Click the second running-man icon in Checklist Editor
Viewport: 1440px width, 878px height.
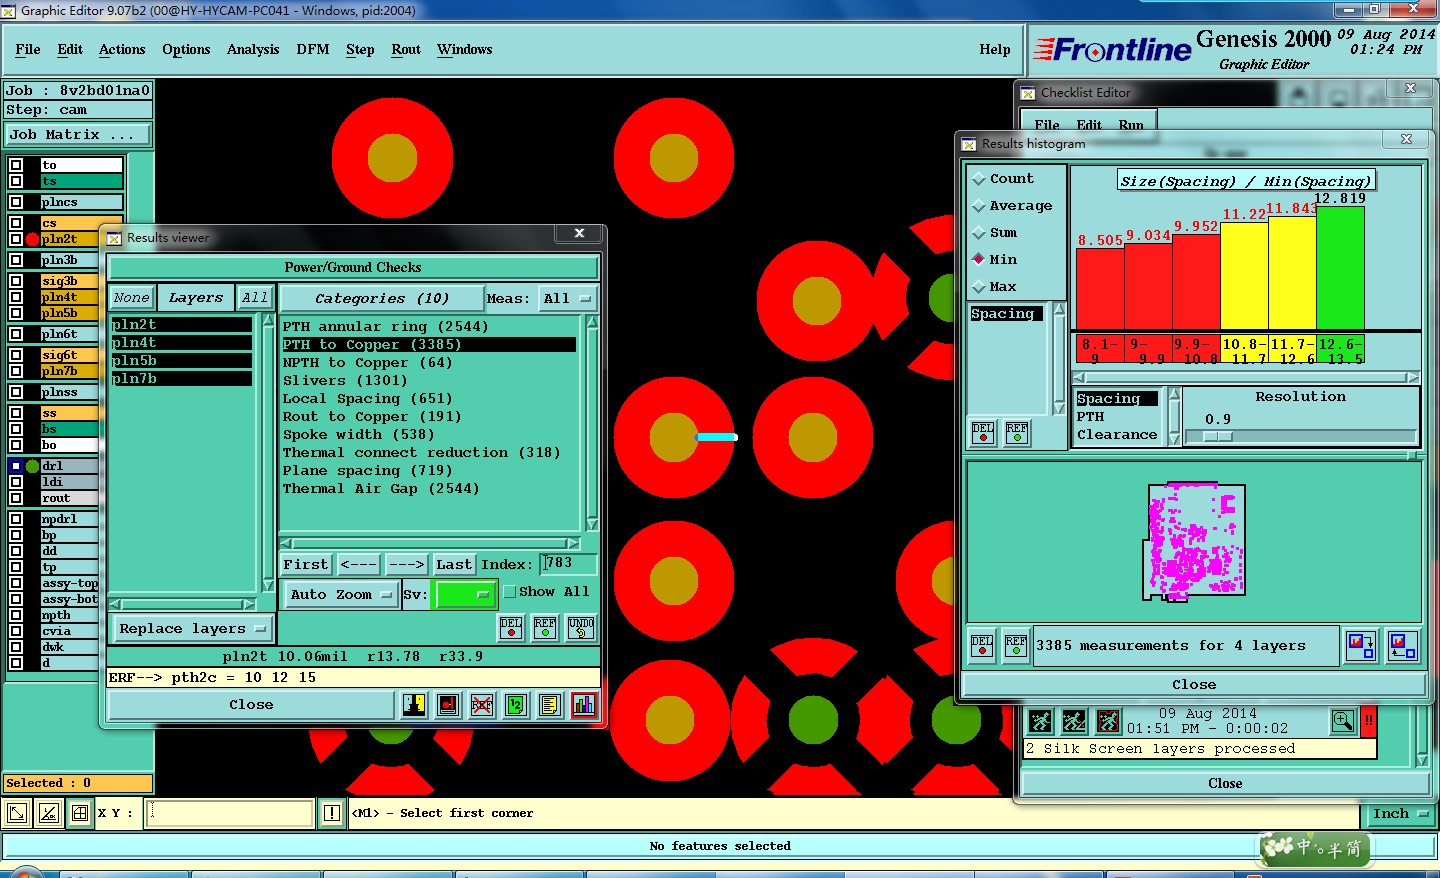point(1074,721)
